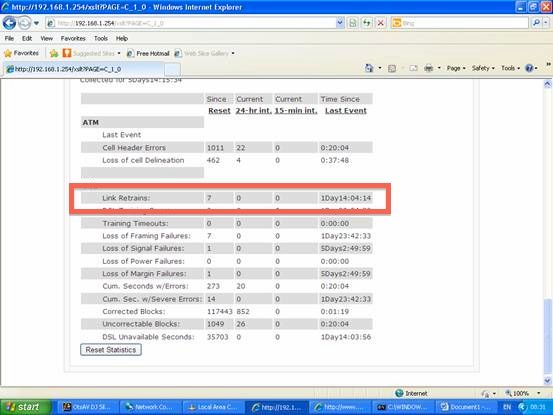Screen dimensions: 553x415
Task: Click the browser Back arrow button
Action: point(9,23)
